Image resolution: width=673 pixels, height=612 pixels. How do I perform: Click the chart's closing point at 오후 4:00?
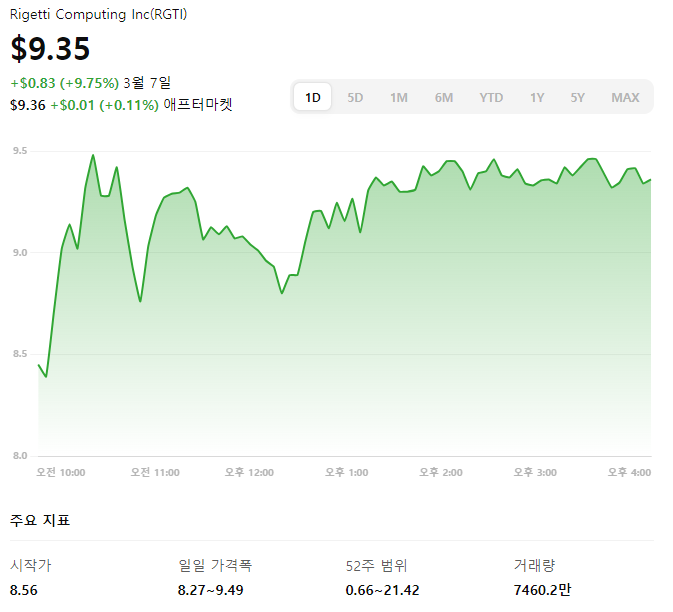[650, 180]
